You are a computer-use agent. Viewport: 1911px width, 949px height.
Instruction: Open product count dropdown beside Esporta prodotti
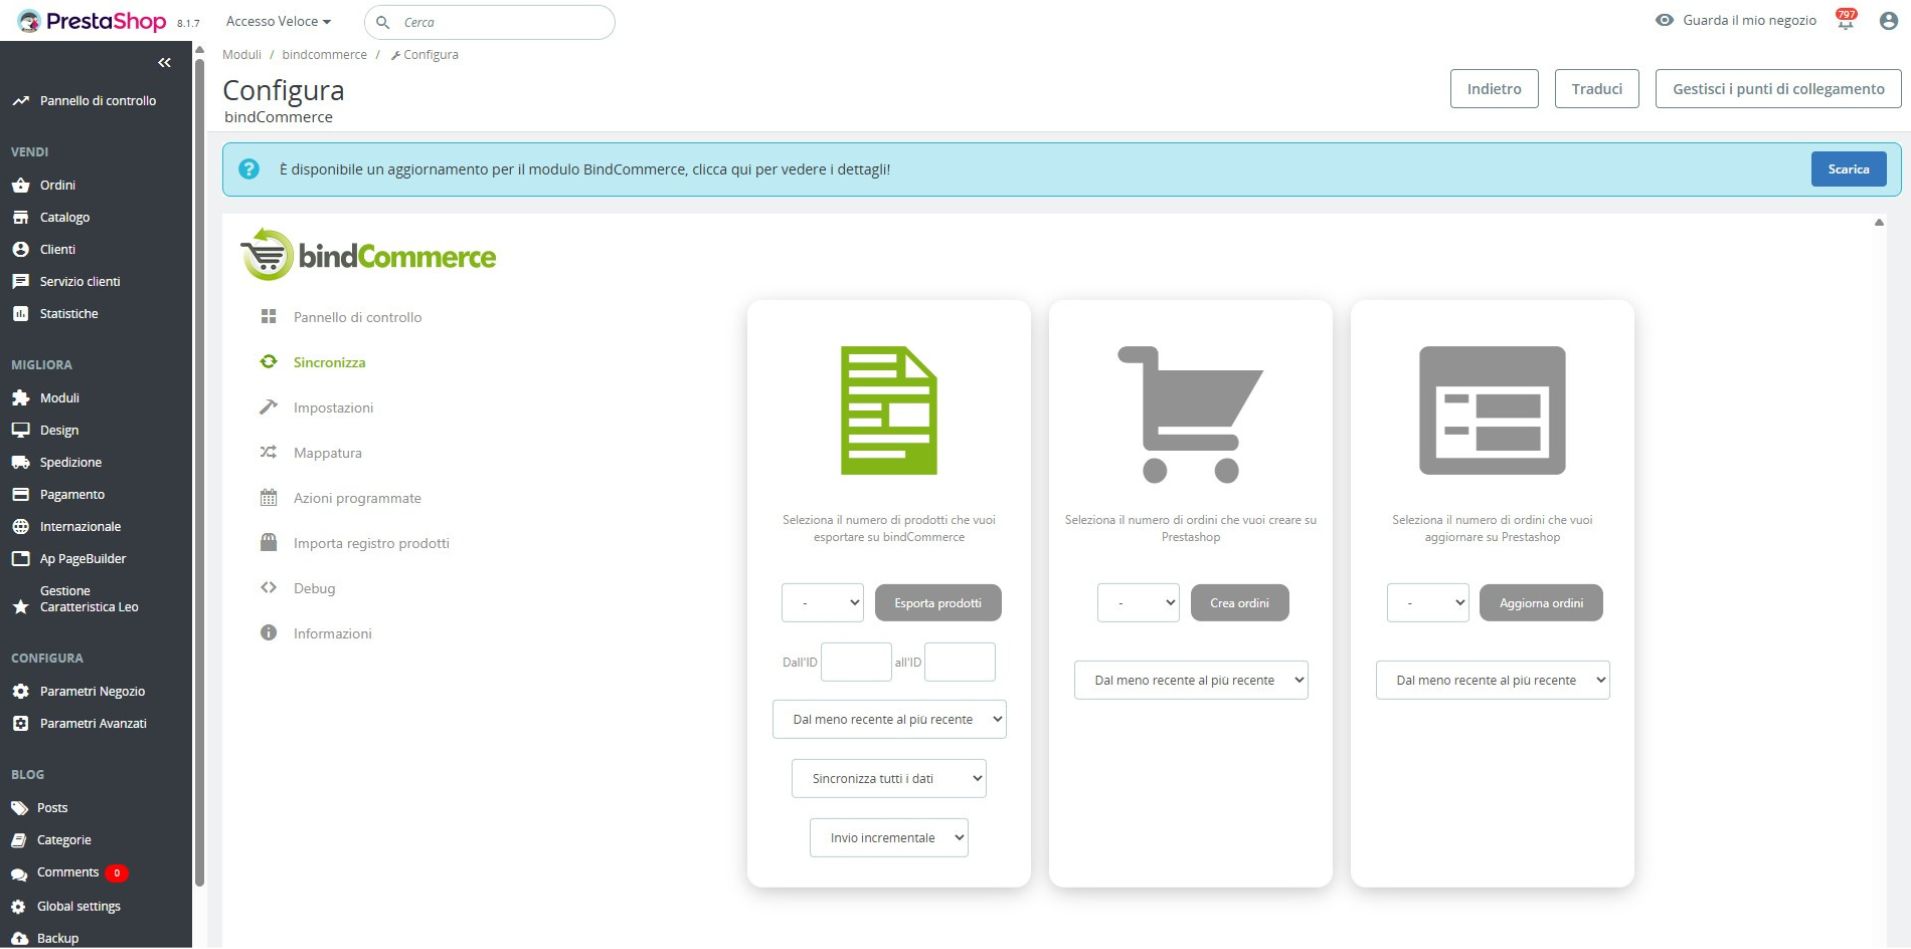point(822,603)
